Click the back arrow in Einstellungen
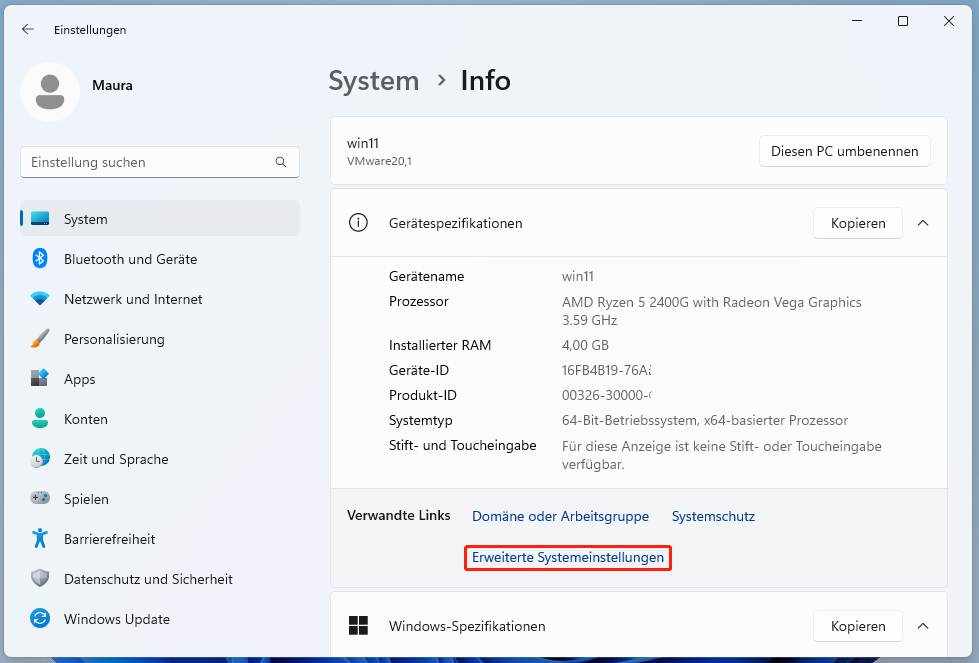Image resolution: width=979 pixels, height=663 pixels. point(27,29)
